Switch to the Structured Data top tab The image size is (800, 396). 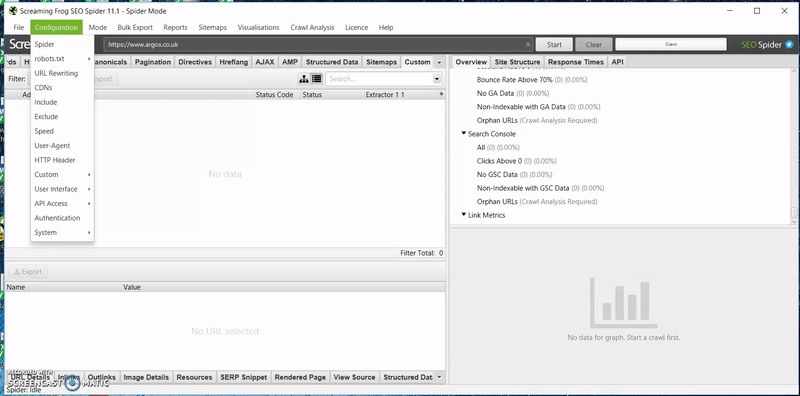click(x=332, y=62)
